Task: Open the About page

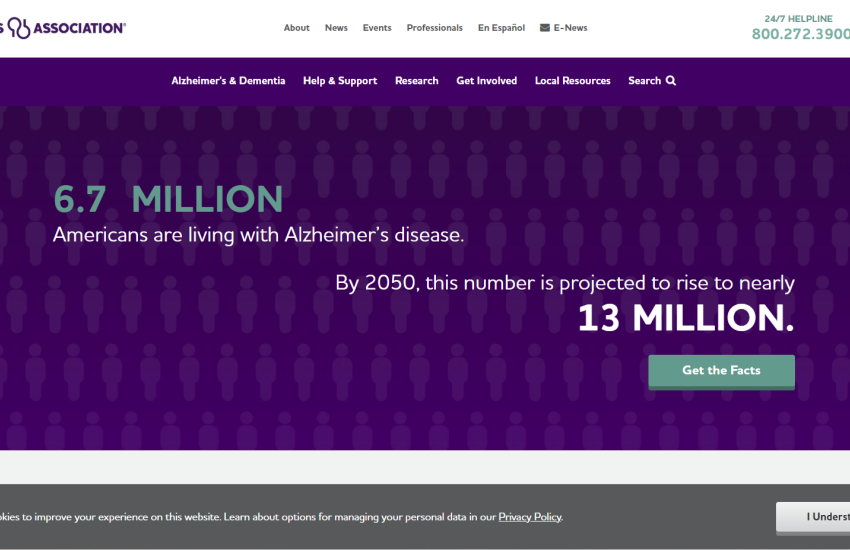Action: (x=297, y=28)
